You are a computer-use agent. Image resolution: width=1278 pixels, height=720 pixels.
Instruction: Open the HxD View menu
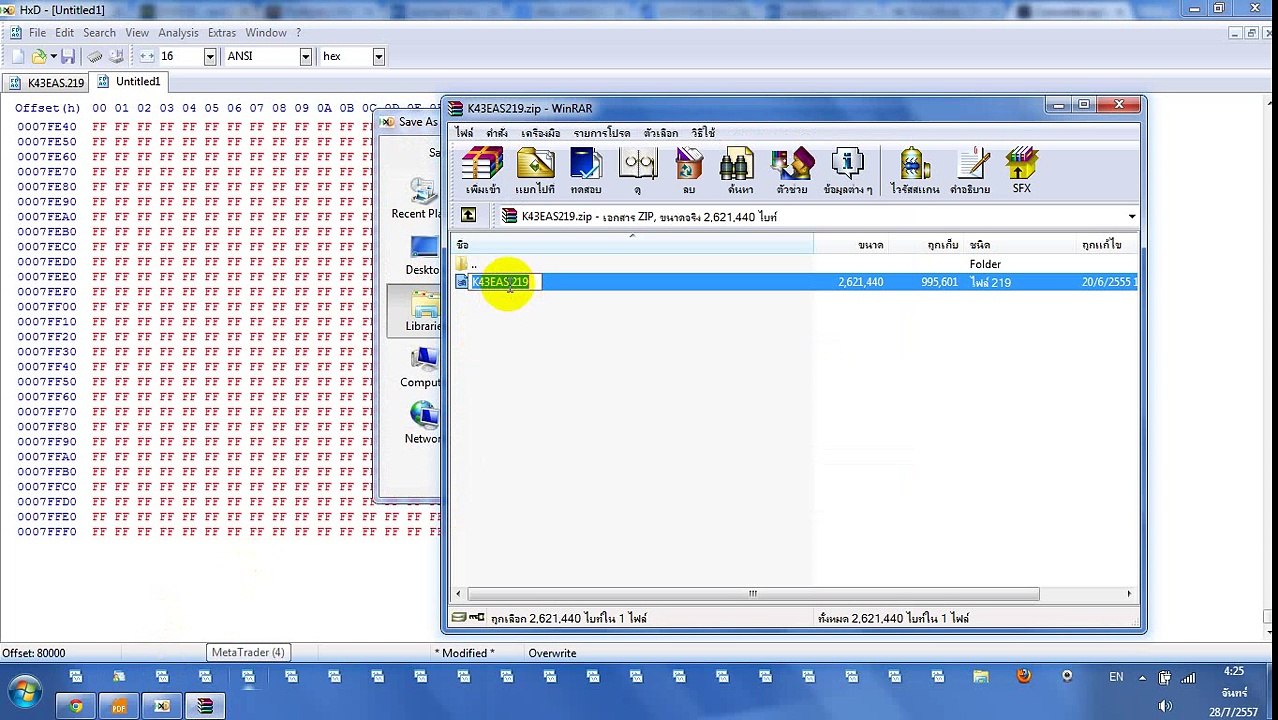[x=137, y=33]
